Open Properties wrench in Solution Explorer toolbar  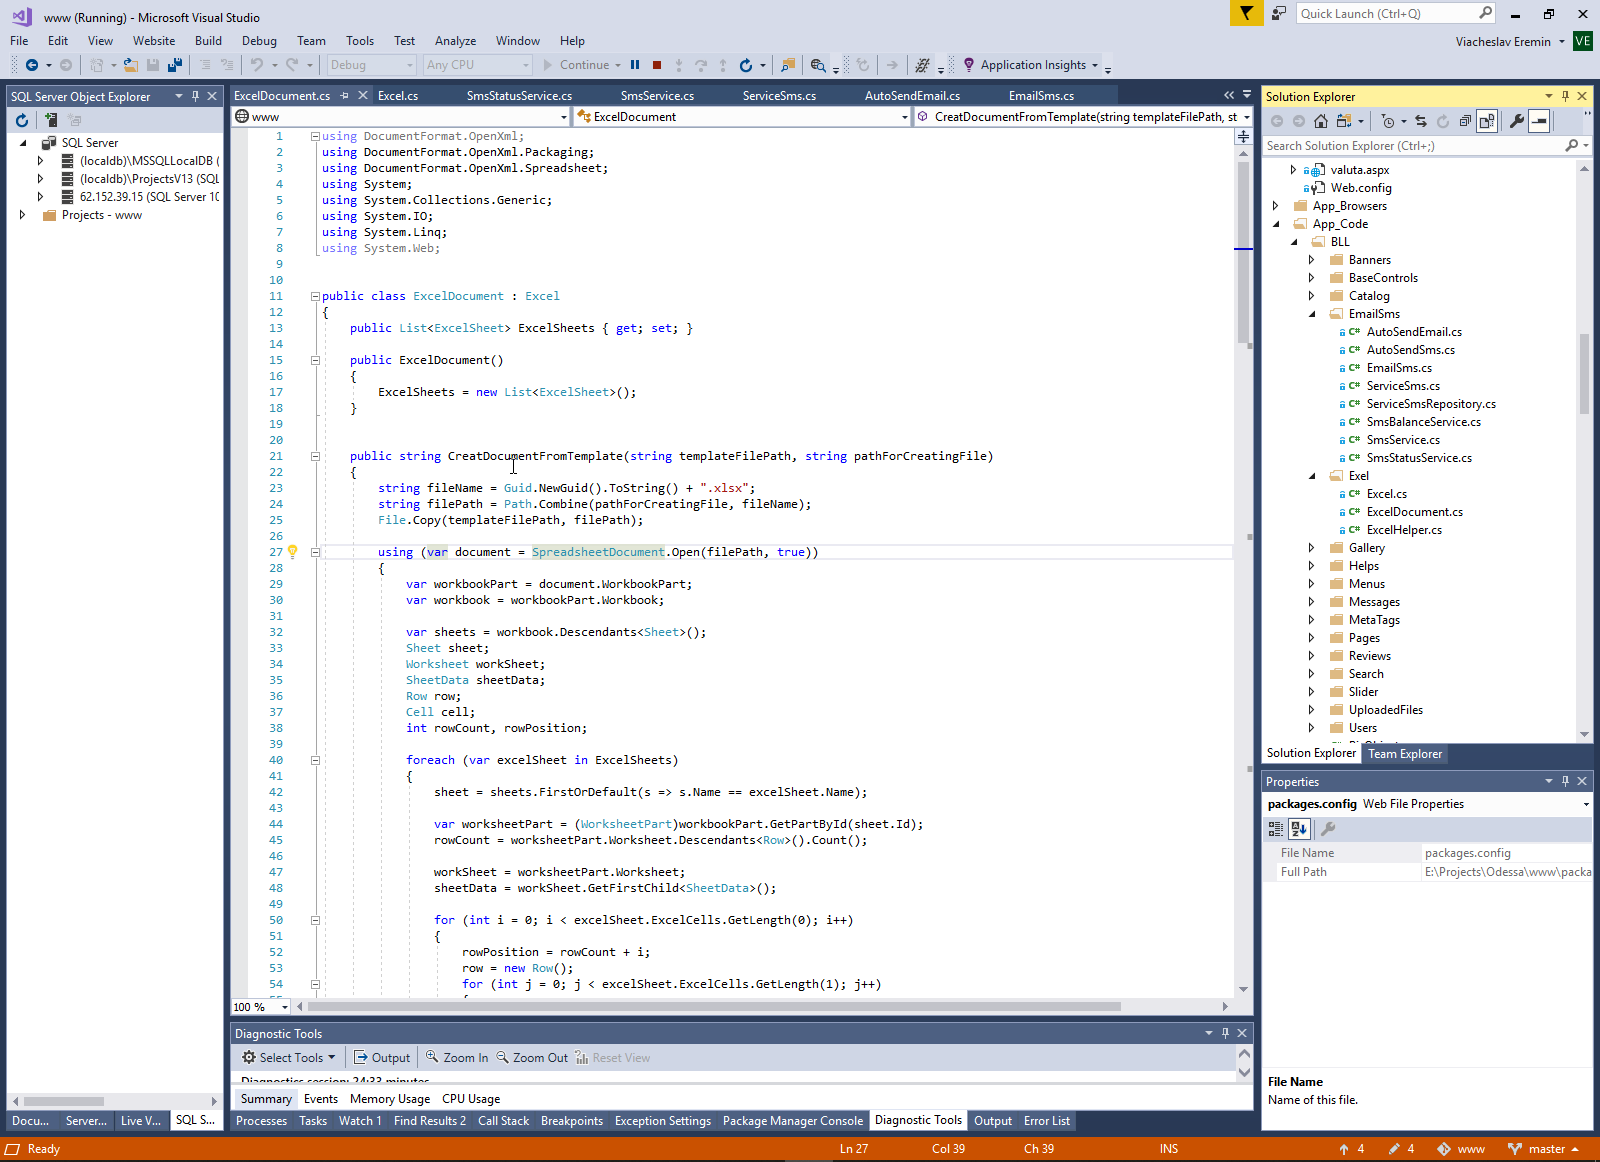pos(1517,121)
